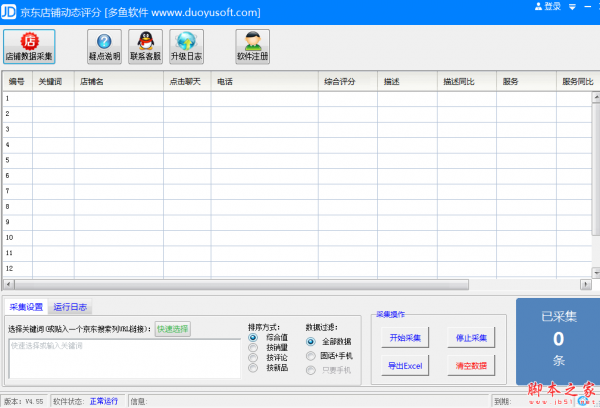The width and height of the screenshot is (600, 408).
Task: Click the 描述 column header
Action: pos(407,81)
